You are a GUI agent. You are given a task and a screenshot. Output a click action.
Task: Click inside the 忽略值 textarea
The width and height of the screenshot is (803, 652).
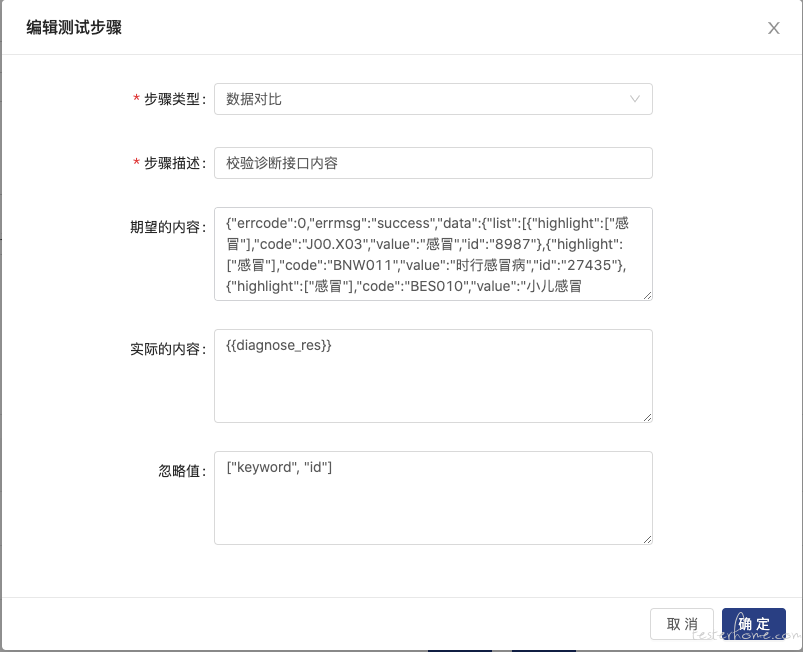[x=433, y=498]
